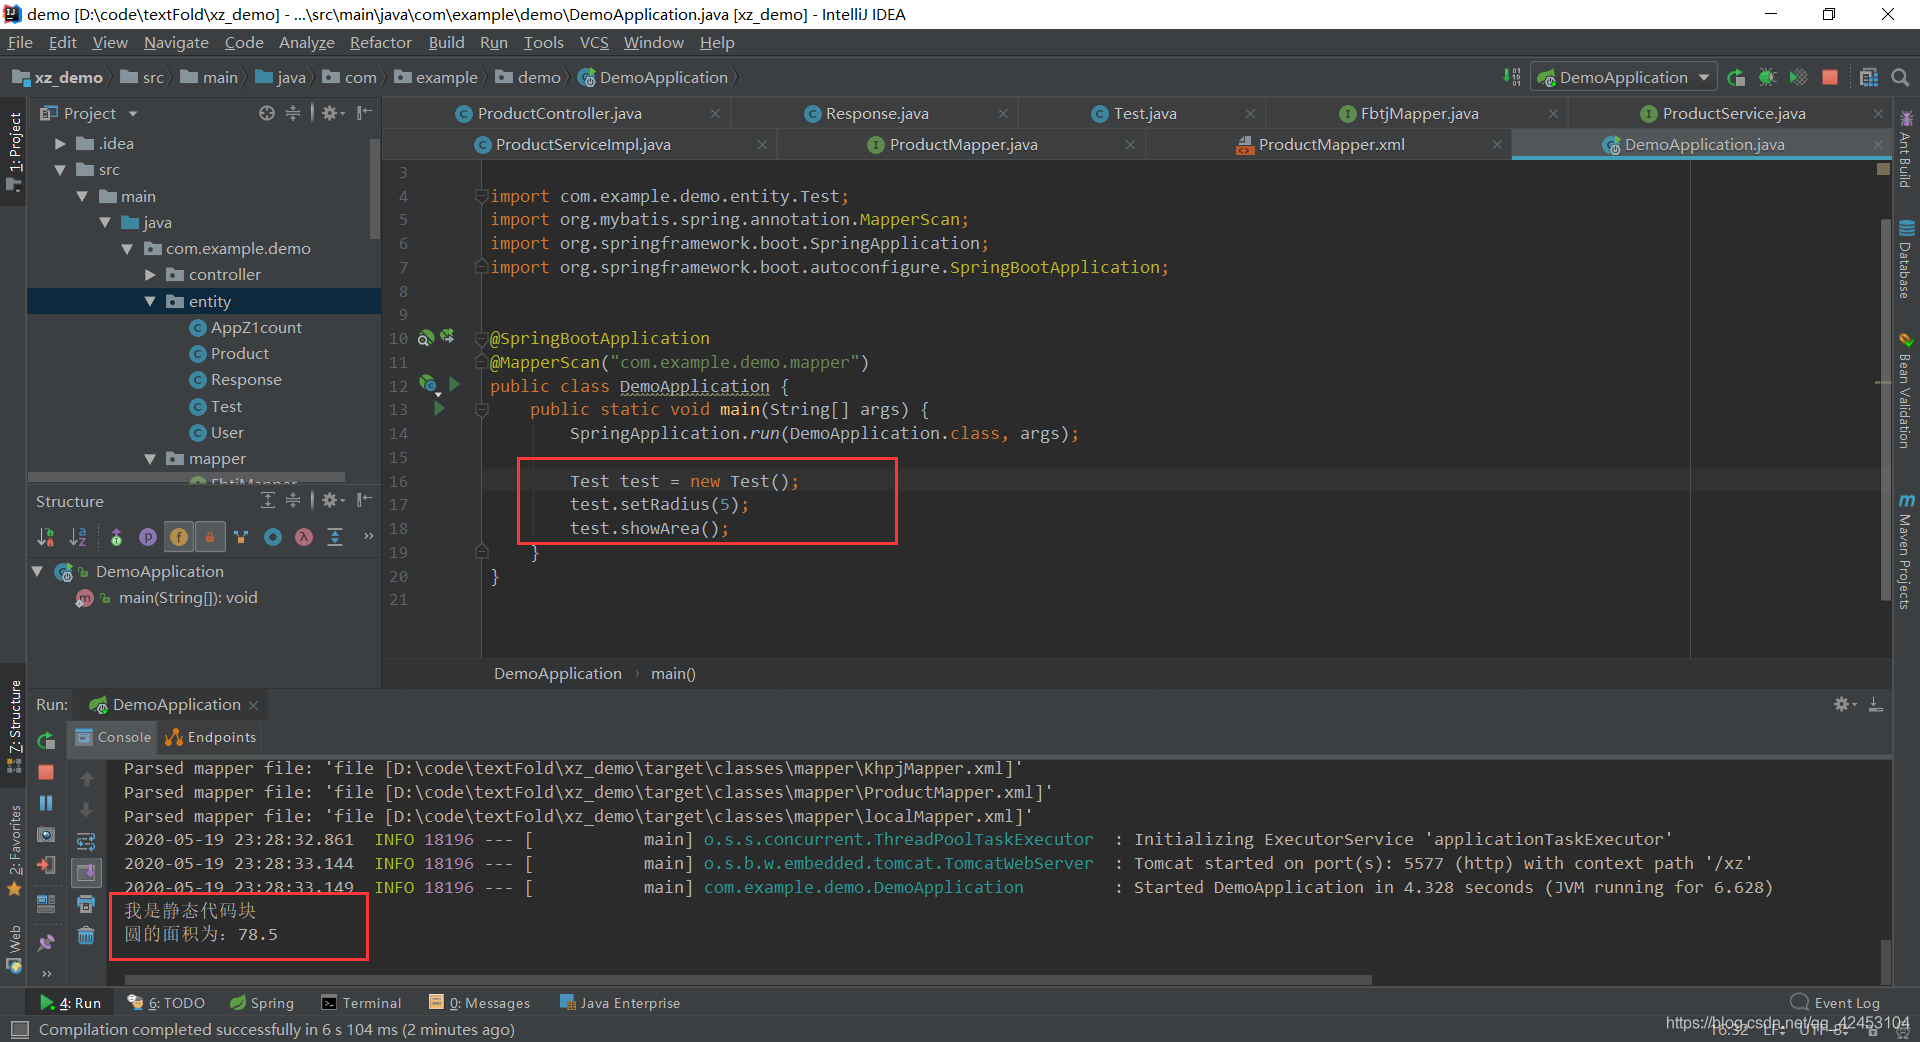Expand all nodes in the Structure panel
Image resolution: width=1920 pixels, height=1042 pixels.
pos(268,500)
